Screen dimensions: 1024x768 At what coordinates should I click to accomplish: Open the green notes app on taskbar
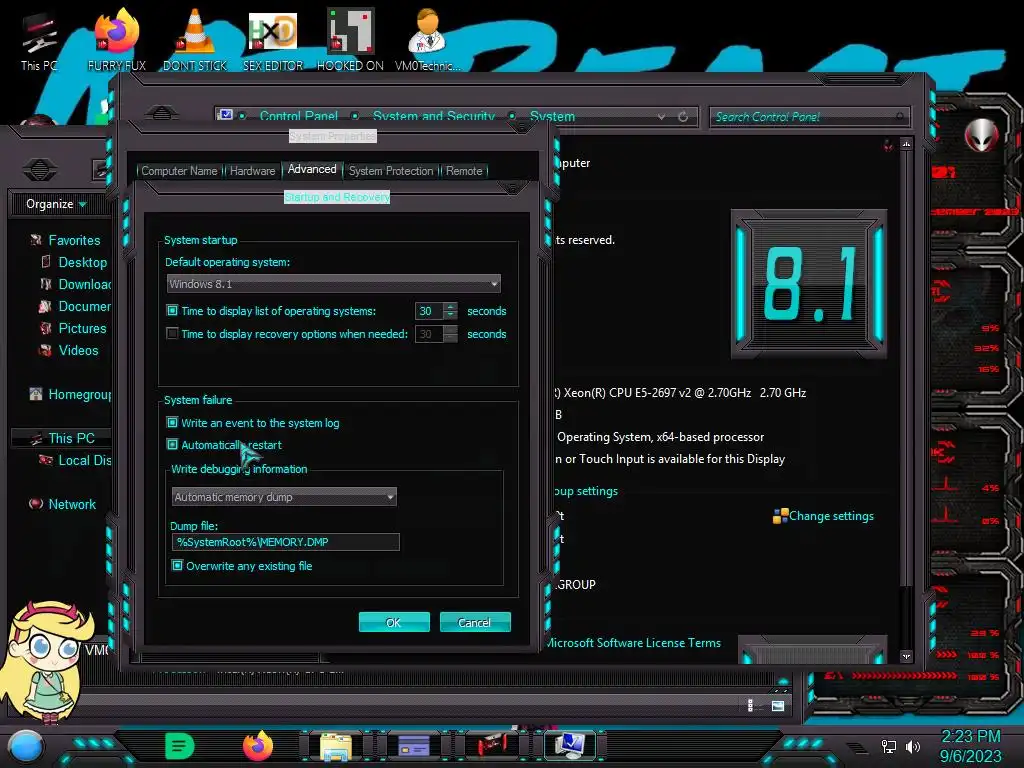(180, 746)
